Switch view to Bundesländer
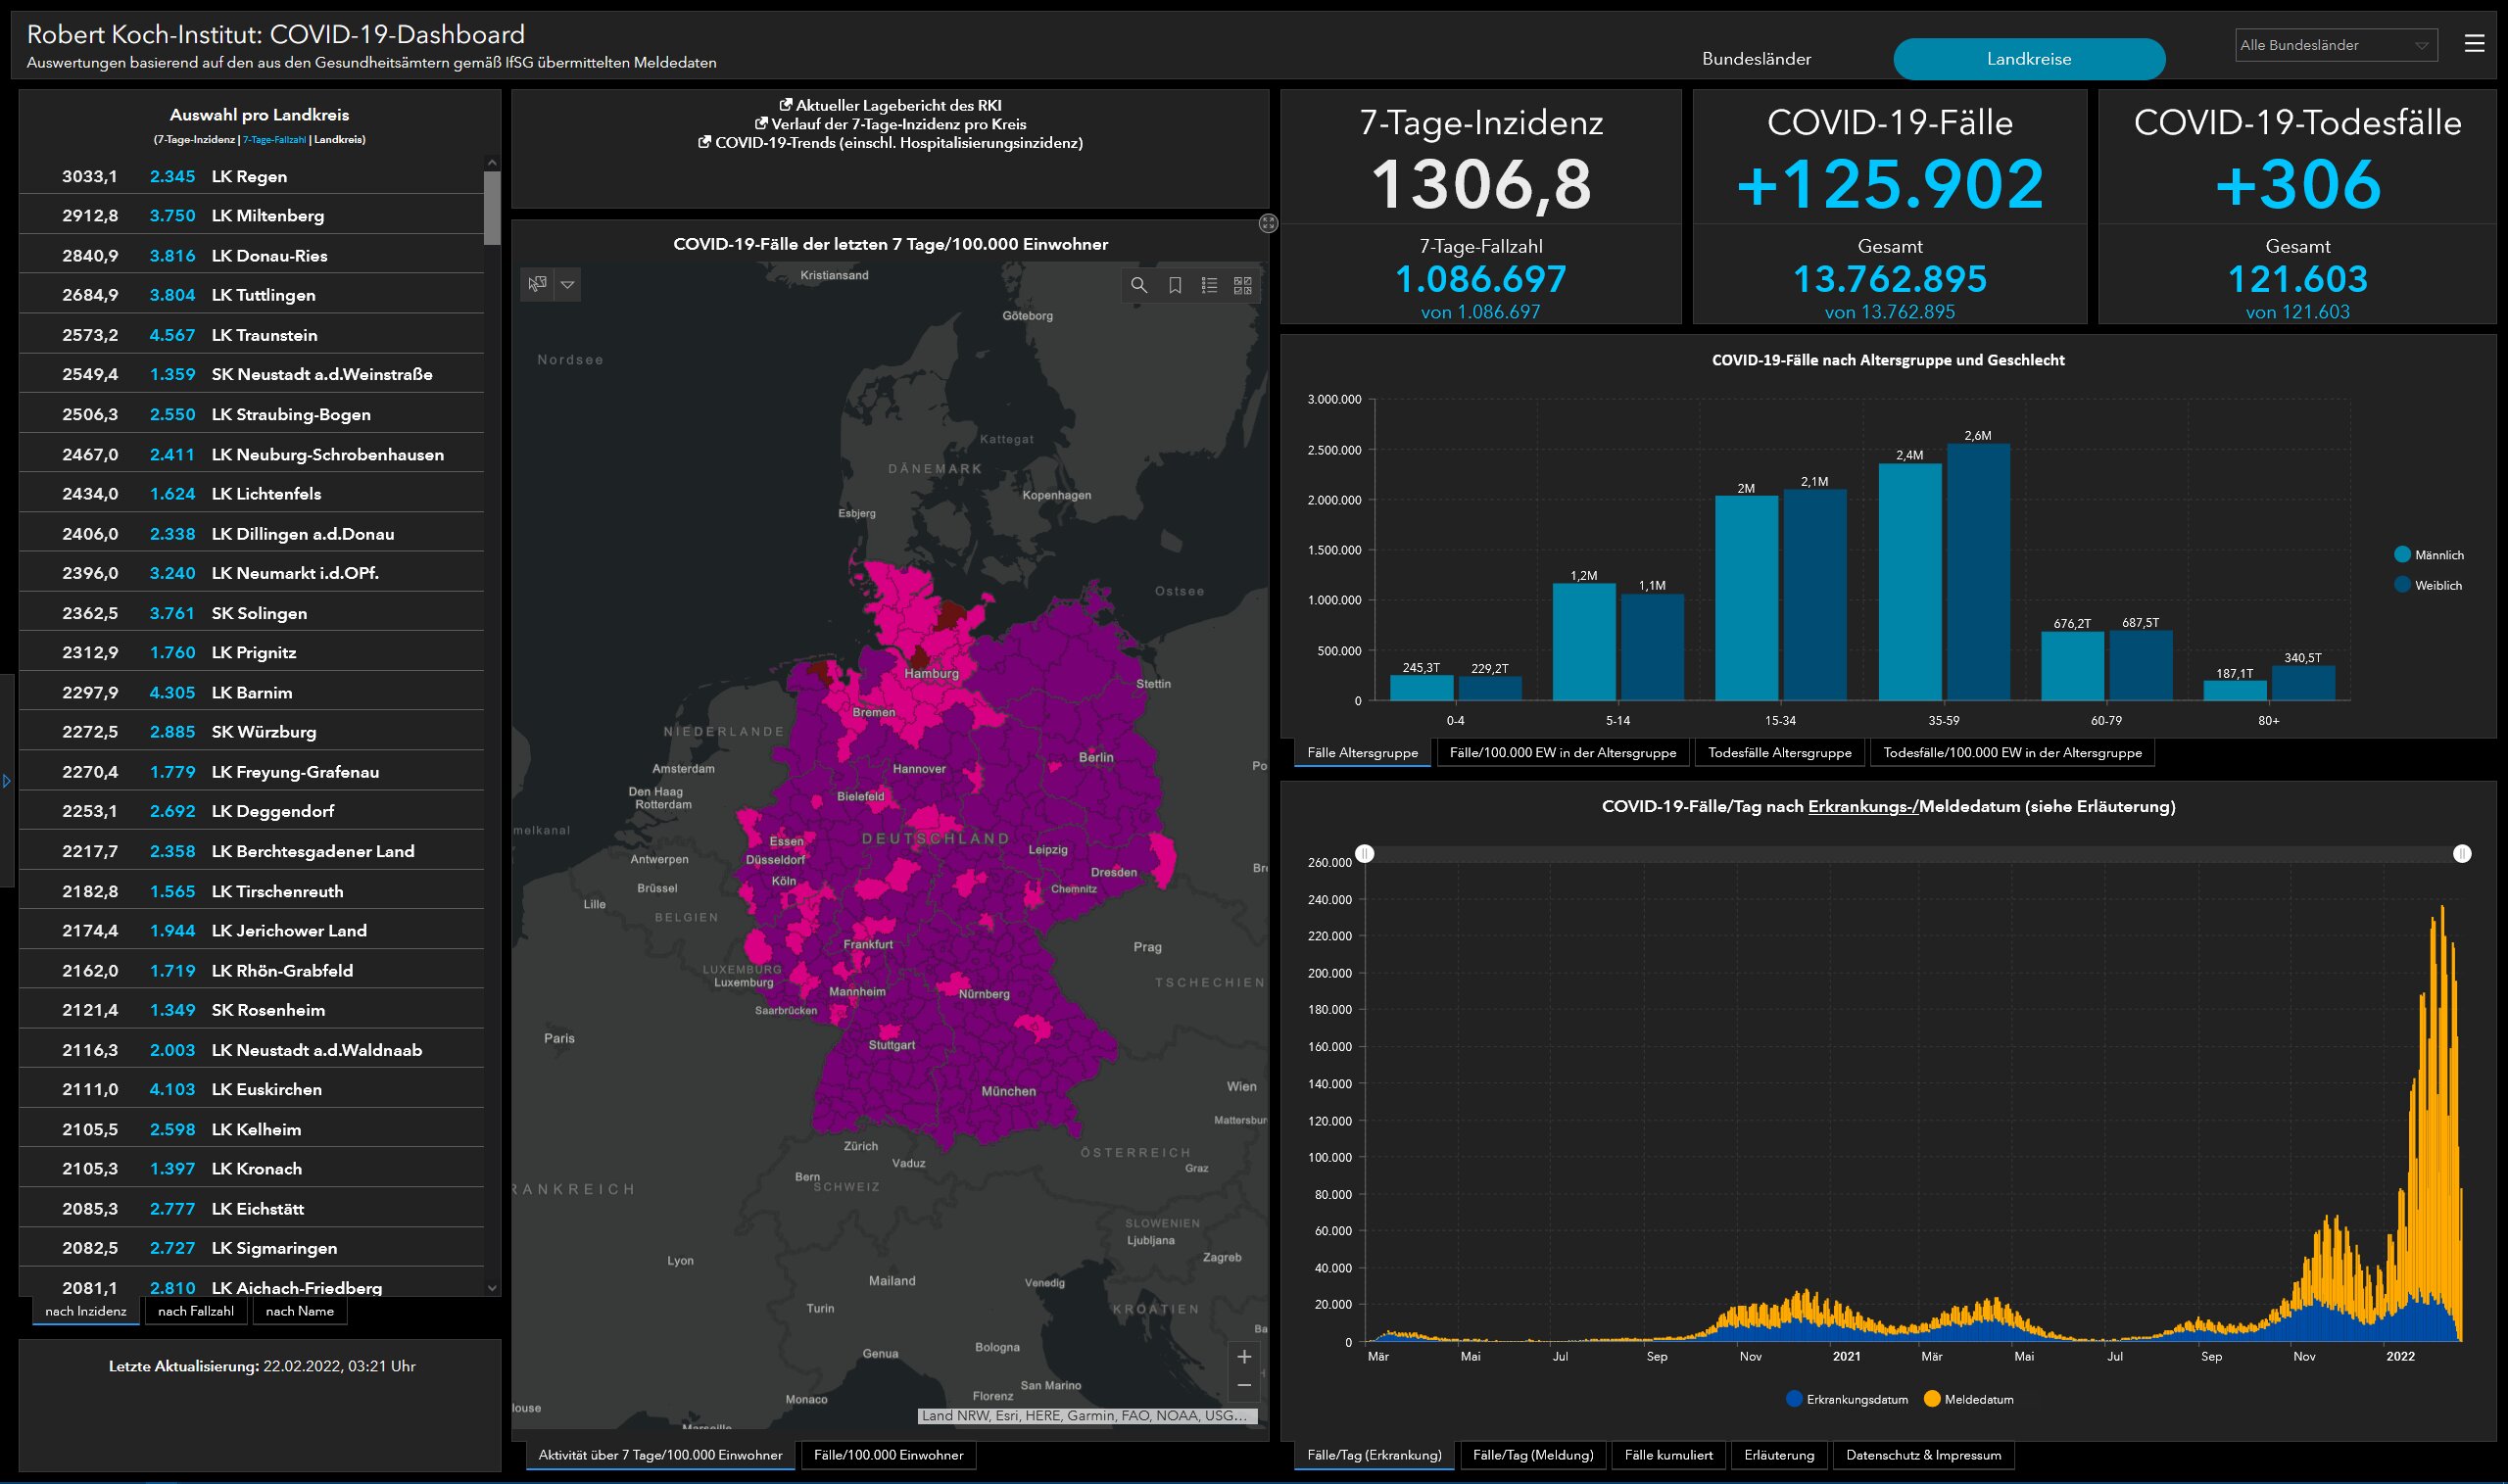This screenshot has width=2508, height=1484. (1756, 59)
